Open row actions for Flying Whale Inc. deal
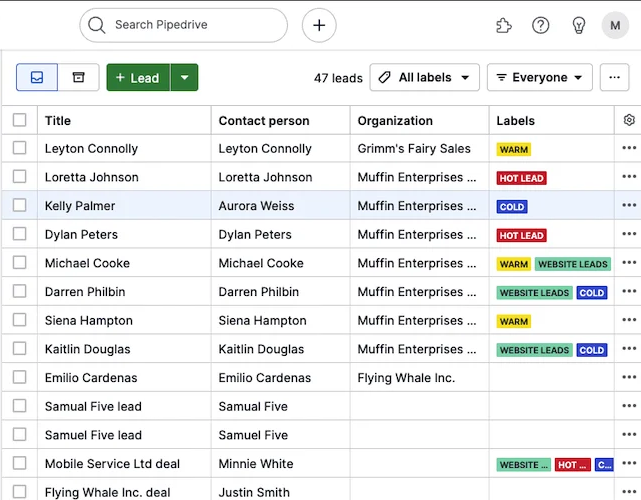The height and width of the screenshot is (500, 641). [x=629, y=492]
